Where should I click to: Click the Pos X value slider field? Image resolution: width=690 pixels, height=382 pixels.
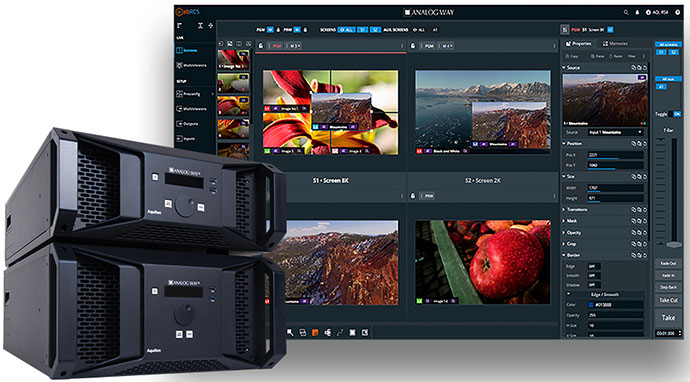point(615,155)
